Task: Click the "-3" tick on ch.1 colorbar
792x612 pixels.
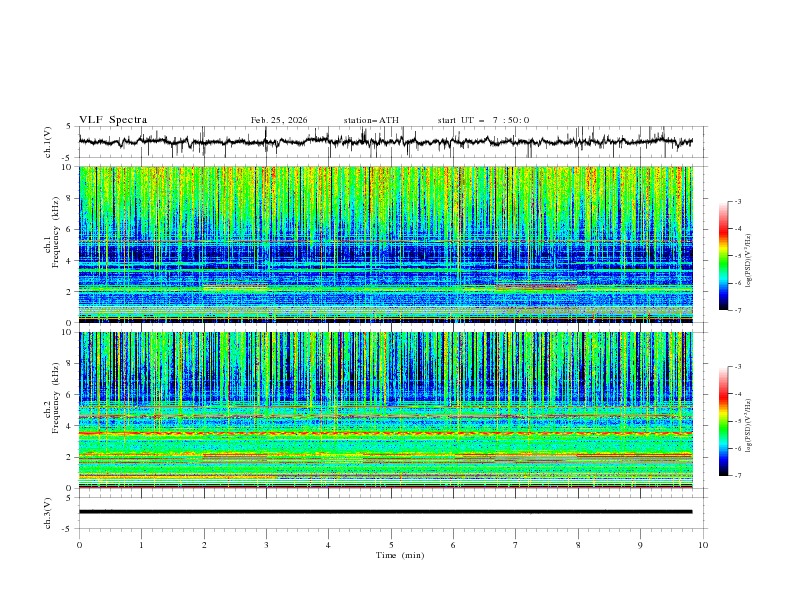Action: [x=738, y=201]
